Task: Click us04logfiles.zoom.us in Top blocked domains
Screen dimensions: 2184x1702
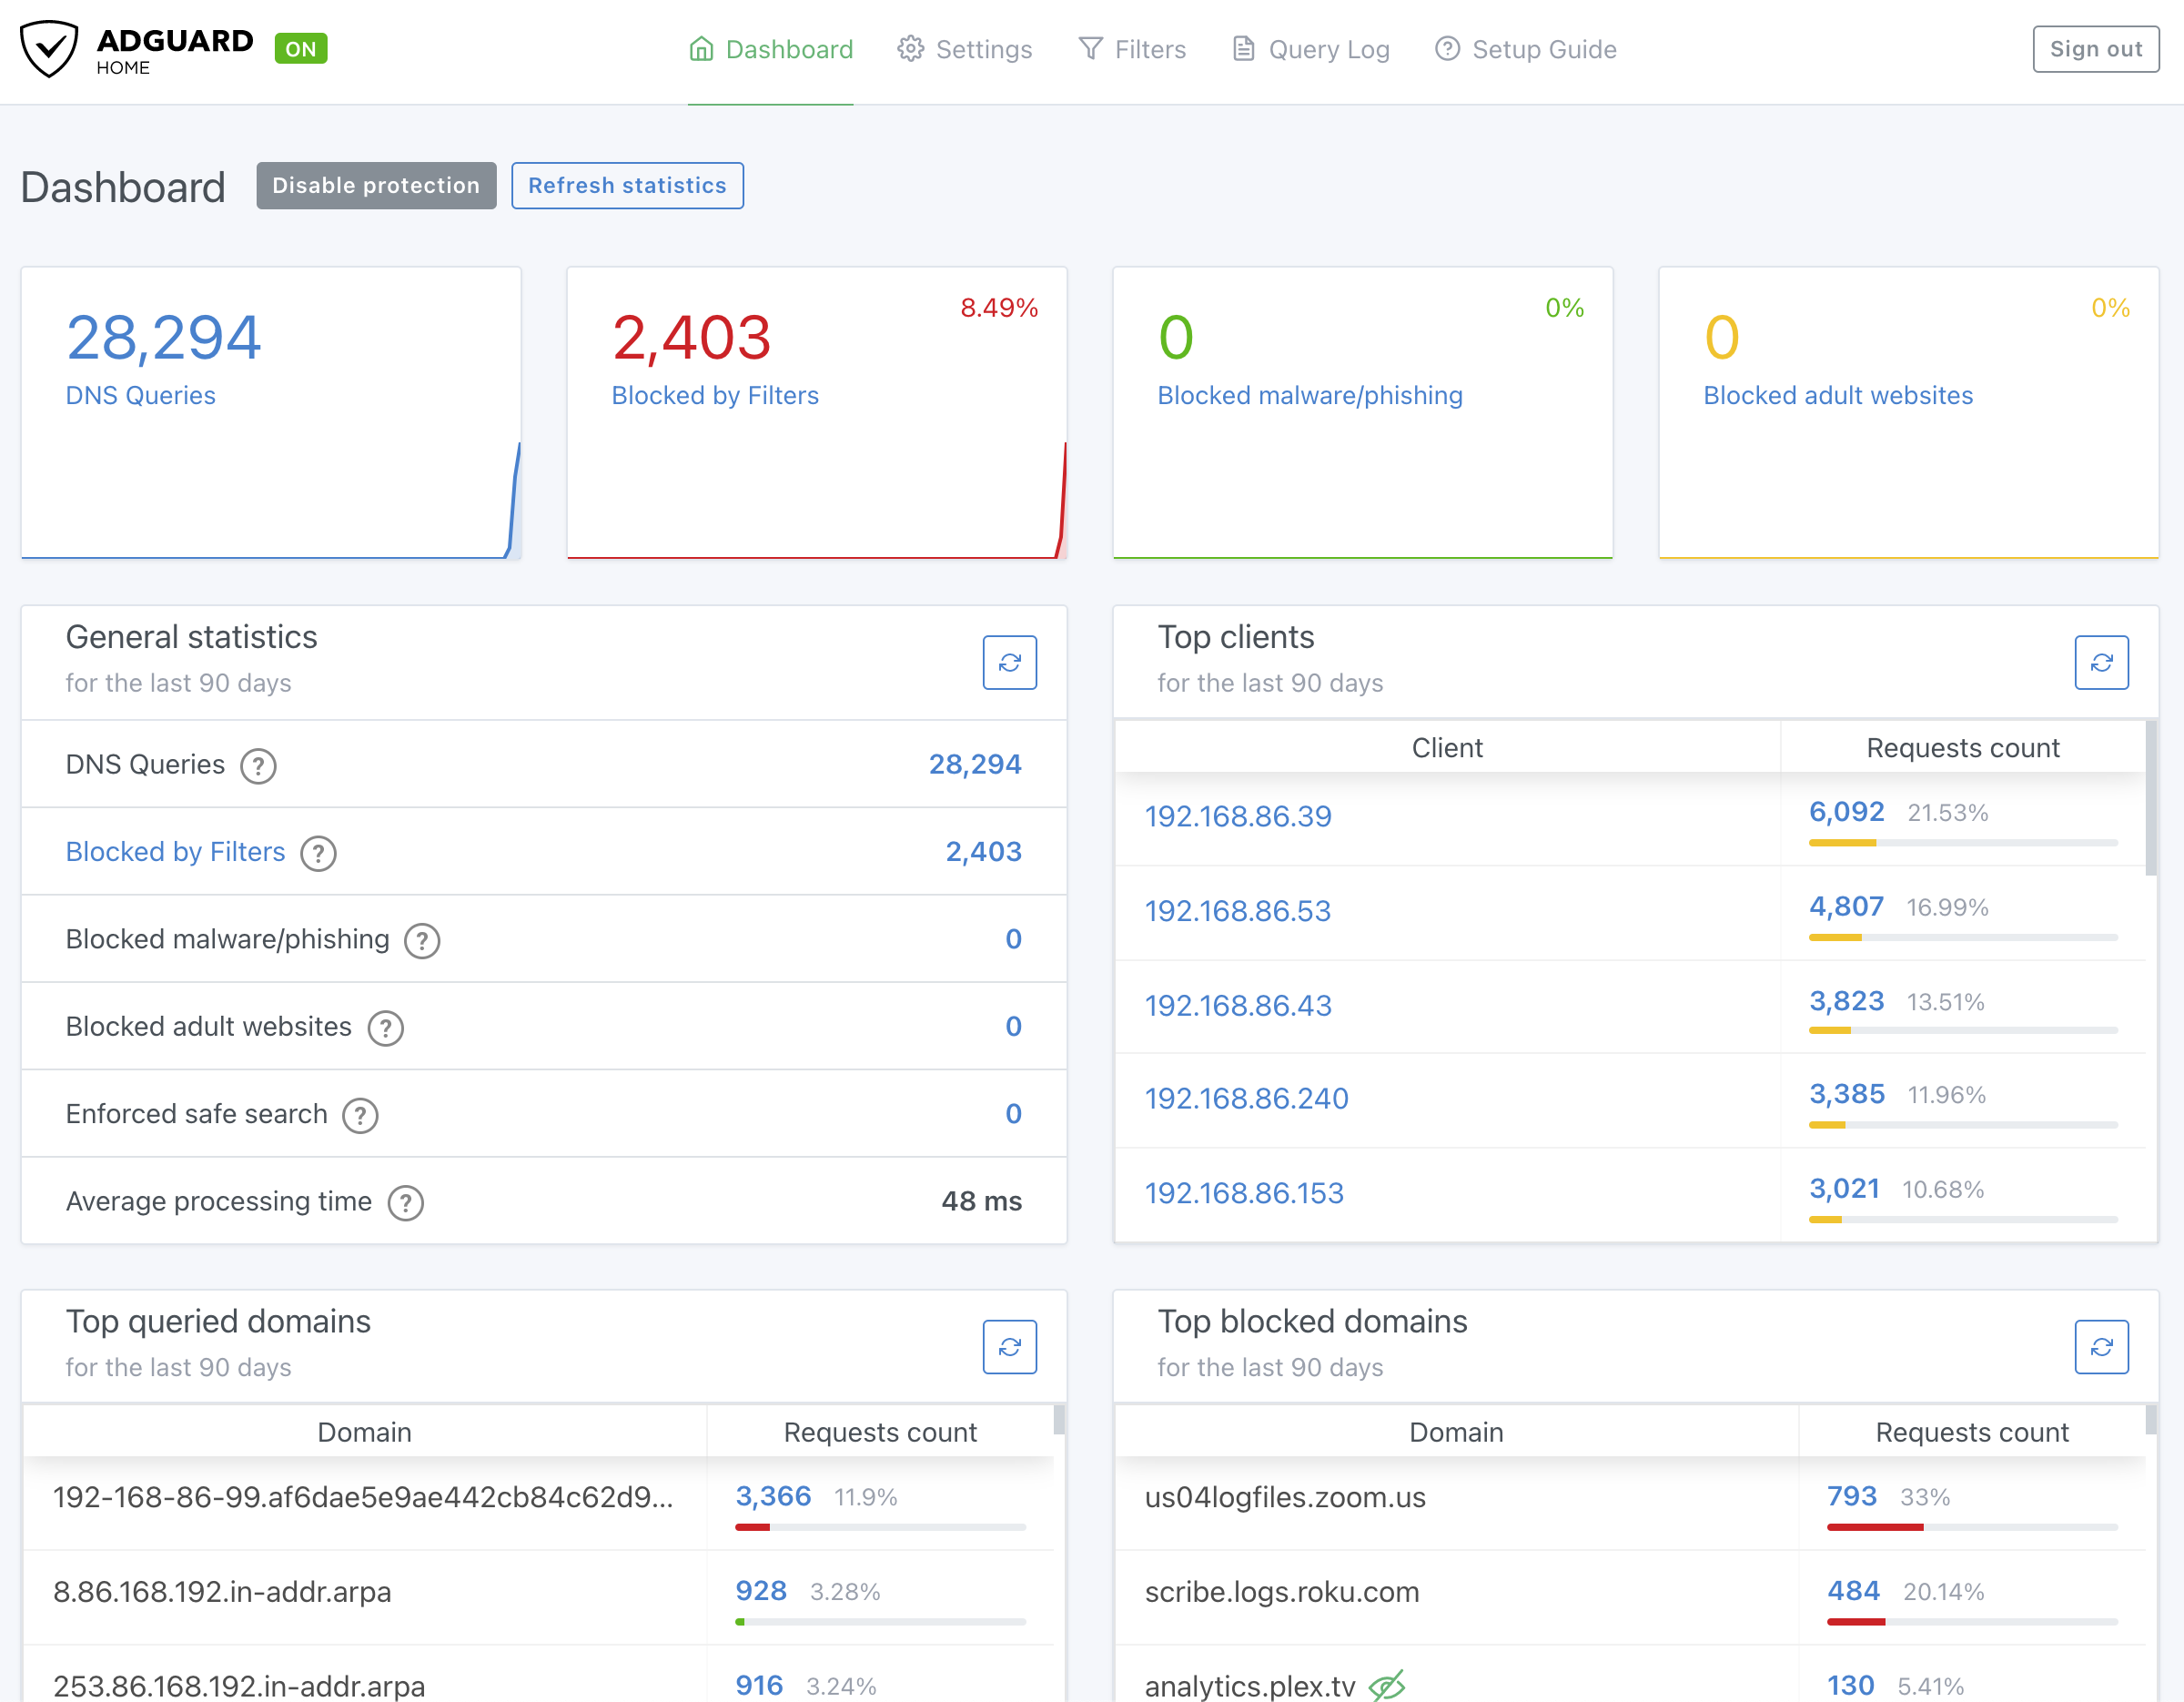Action: (x=1285, y=1498)
